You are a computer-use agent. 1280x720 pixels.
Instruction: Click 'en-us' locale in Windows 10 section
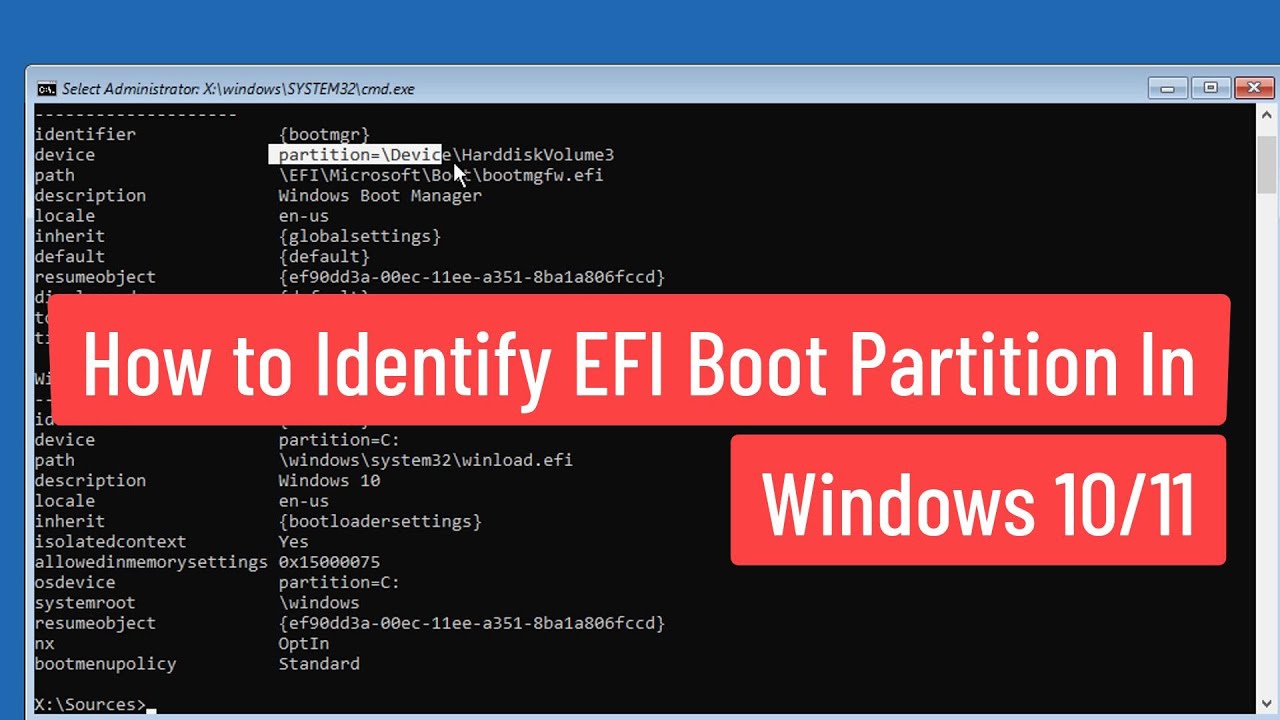[303, 501]
